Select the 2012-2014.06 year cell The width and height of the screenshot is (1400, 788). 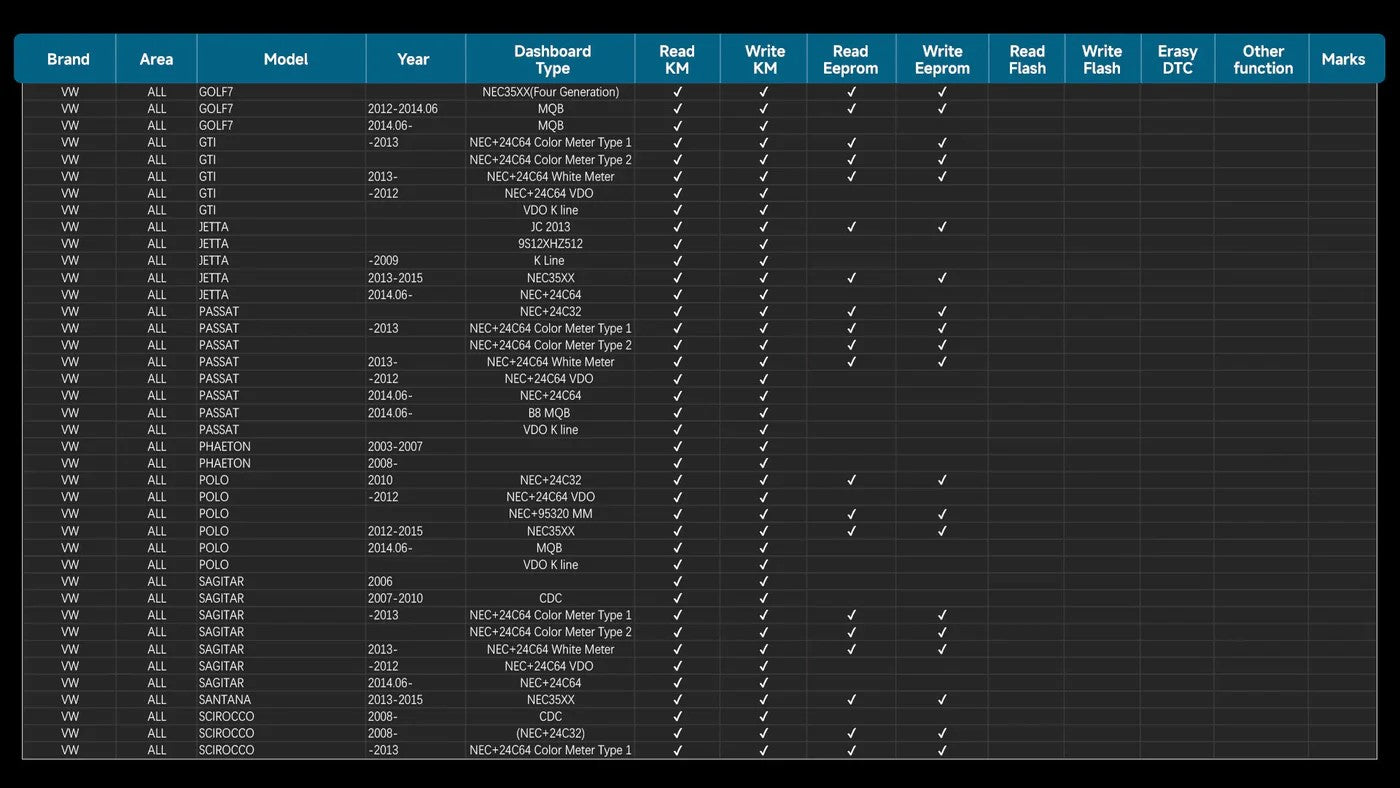pyautogui.click(x=402, y=109)
